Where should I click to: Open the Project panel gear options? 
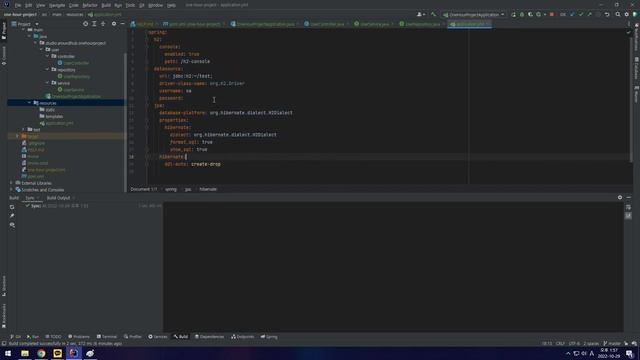[114, 24]
